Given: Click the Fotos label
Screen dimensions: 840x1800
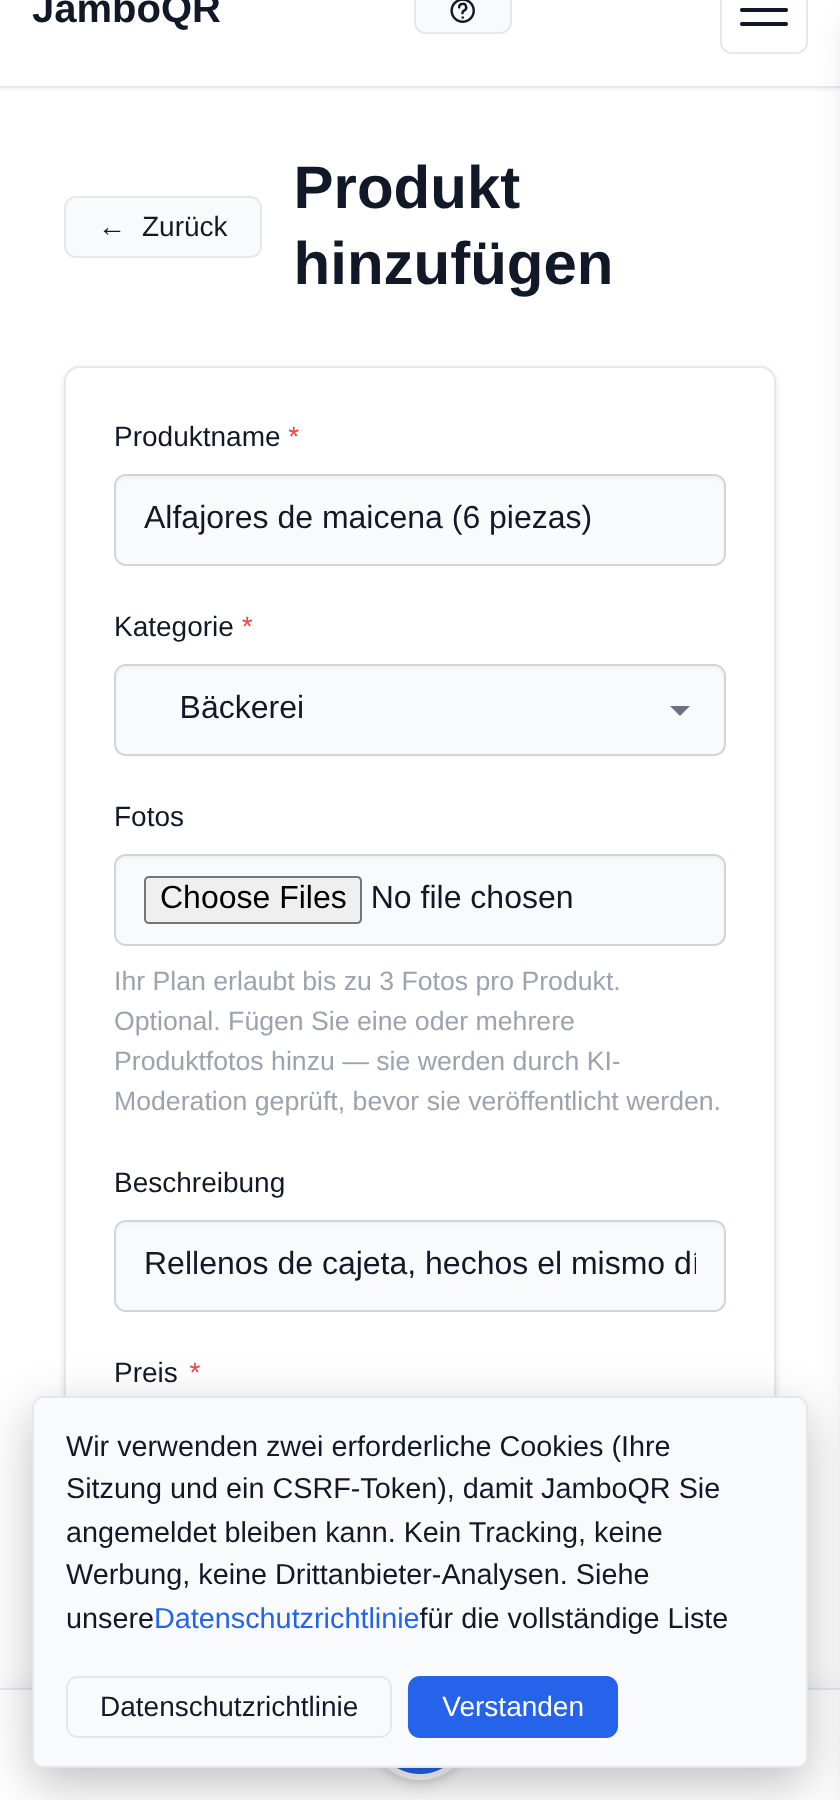Looking at the screenshot, I should pyautogui.click(x=149, y=817).
